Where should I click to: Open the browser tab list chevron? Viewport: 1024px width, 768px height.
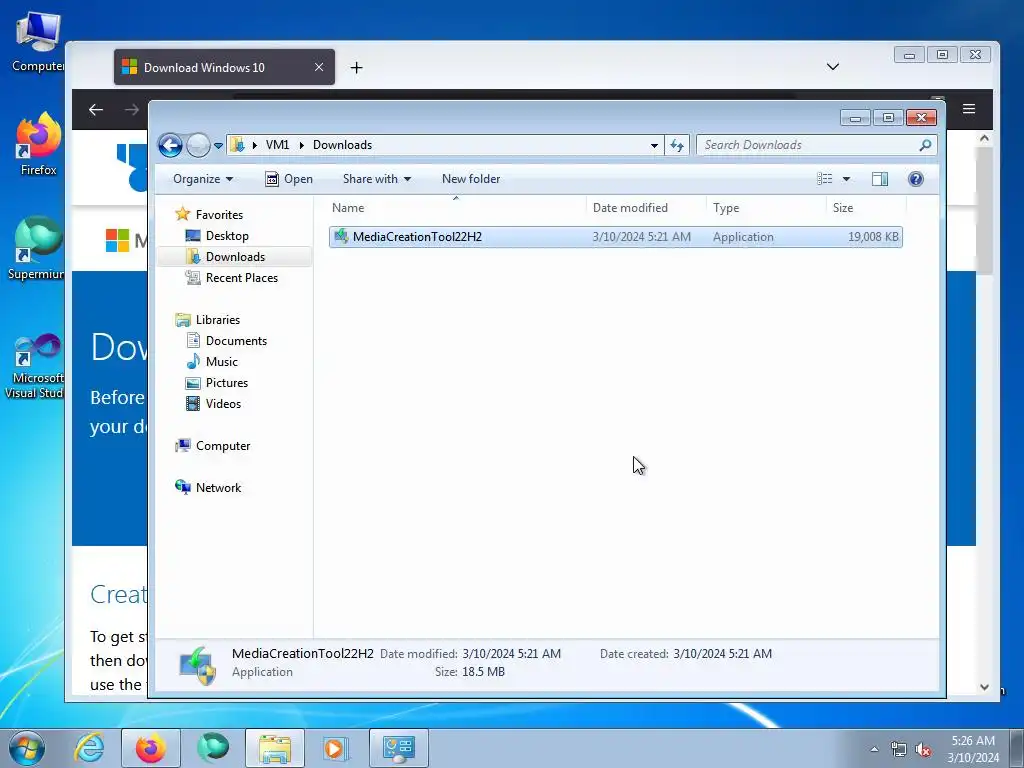pyautogui.click(x=833, y=67)
